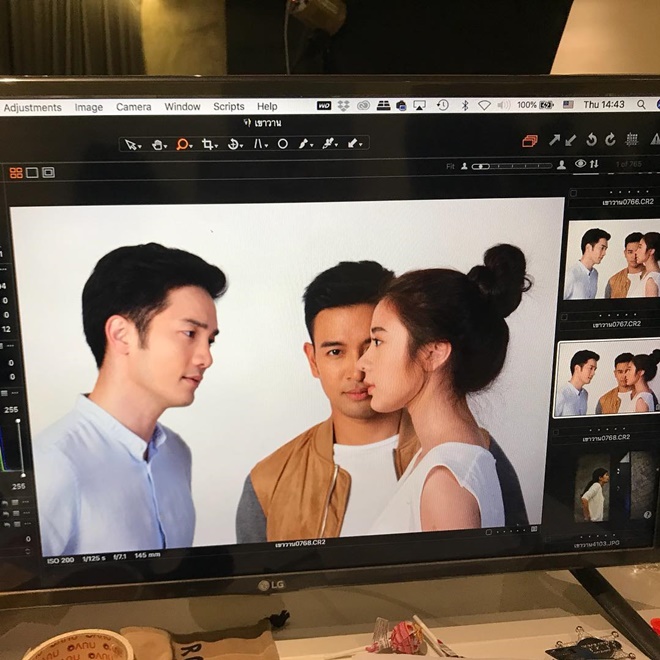Activate the Pan hand tool
Screen dimensions: 660x660
pyautogui.click(x=157, y=144)
